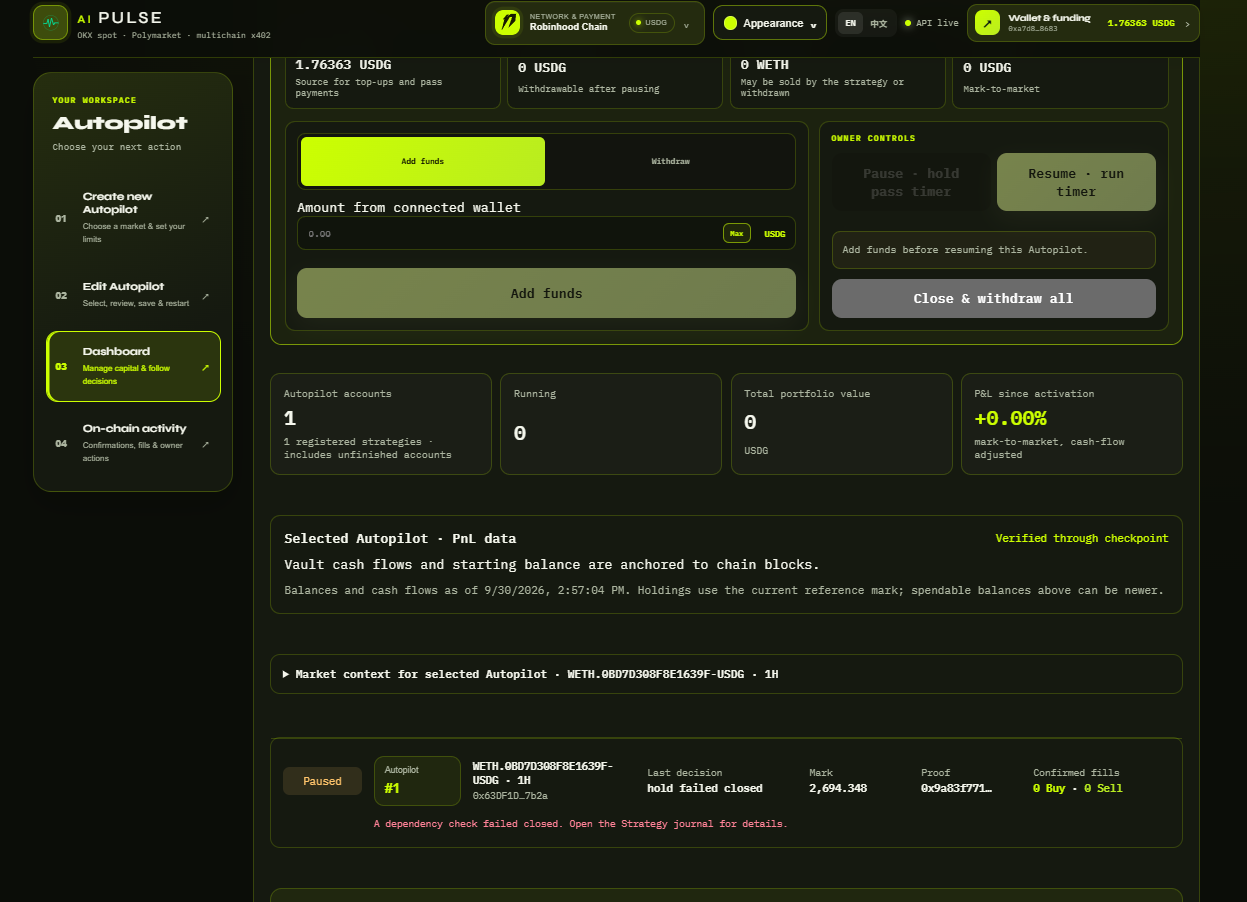Image resolution: width=1247 pixels, height=902 pixels.
Task: Click the large Add funds submit button
Action: tap(546, 293)
